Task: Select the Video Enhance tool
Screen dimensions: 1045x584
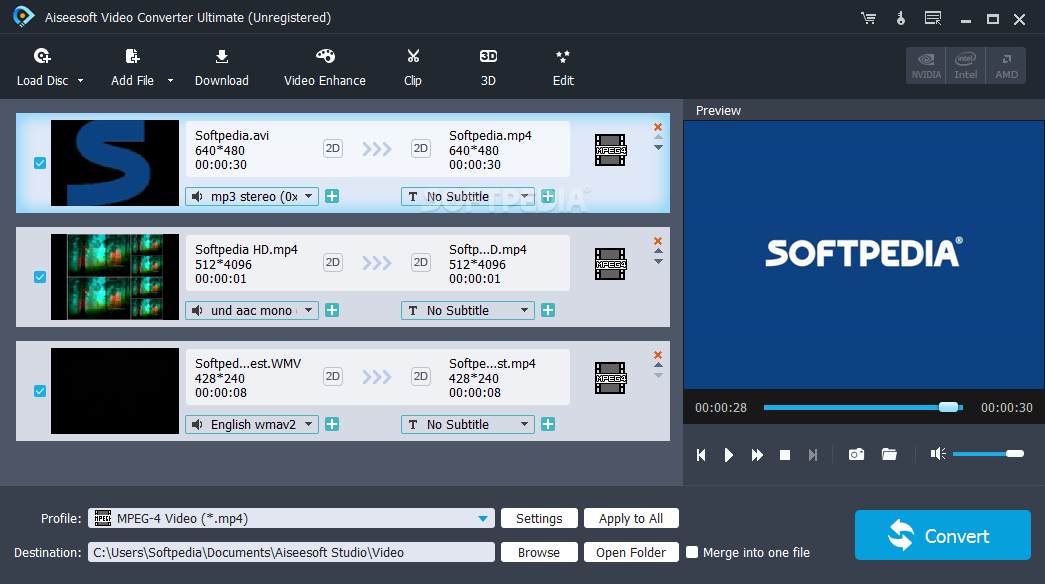Action: coord(324,65)
